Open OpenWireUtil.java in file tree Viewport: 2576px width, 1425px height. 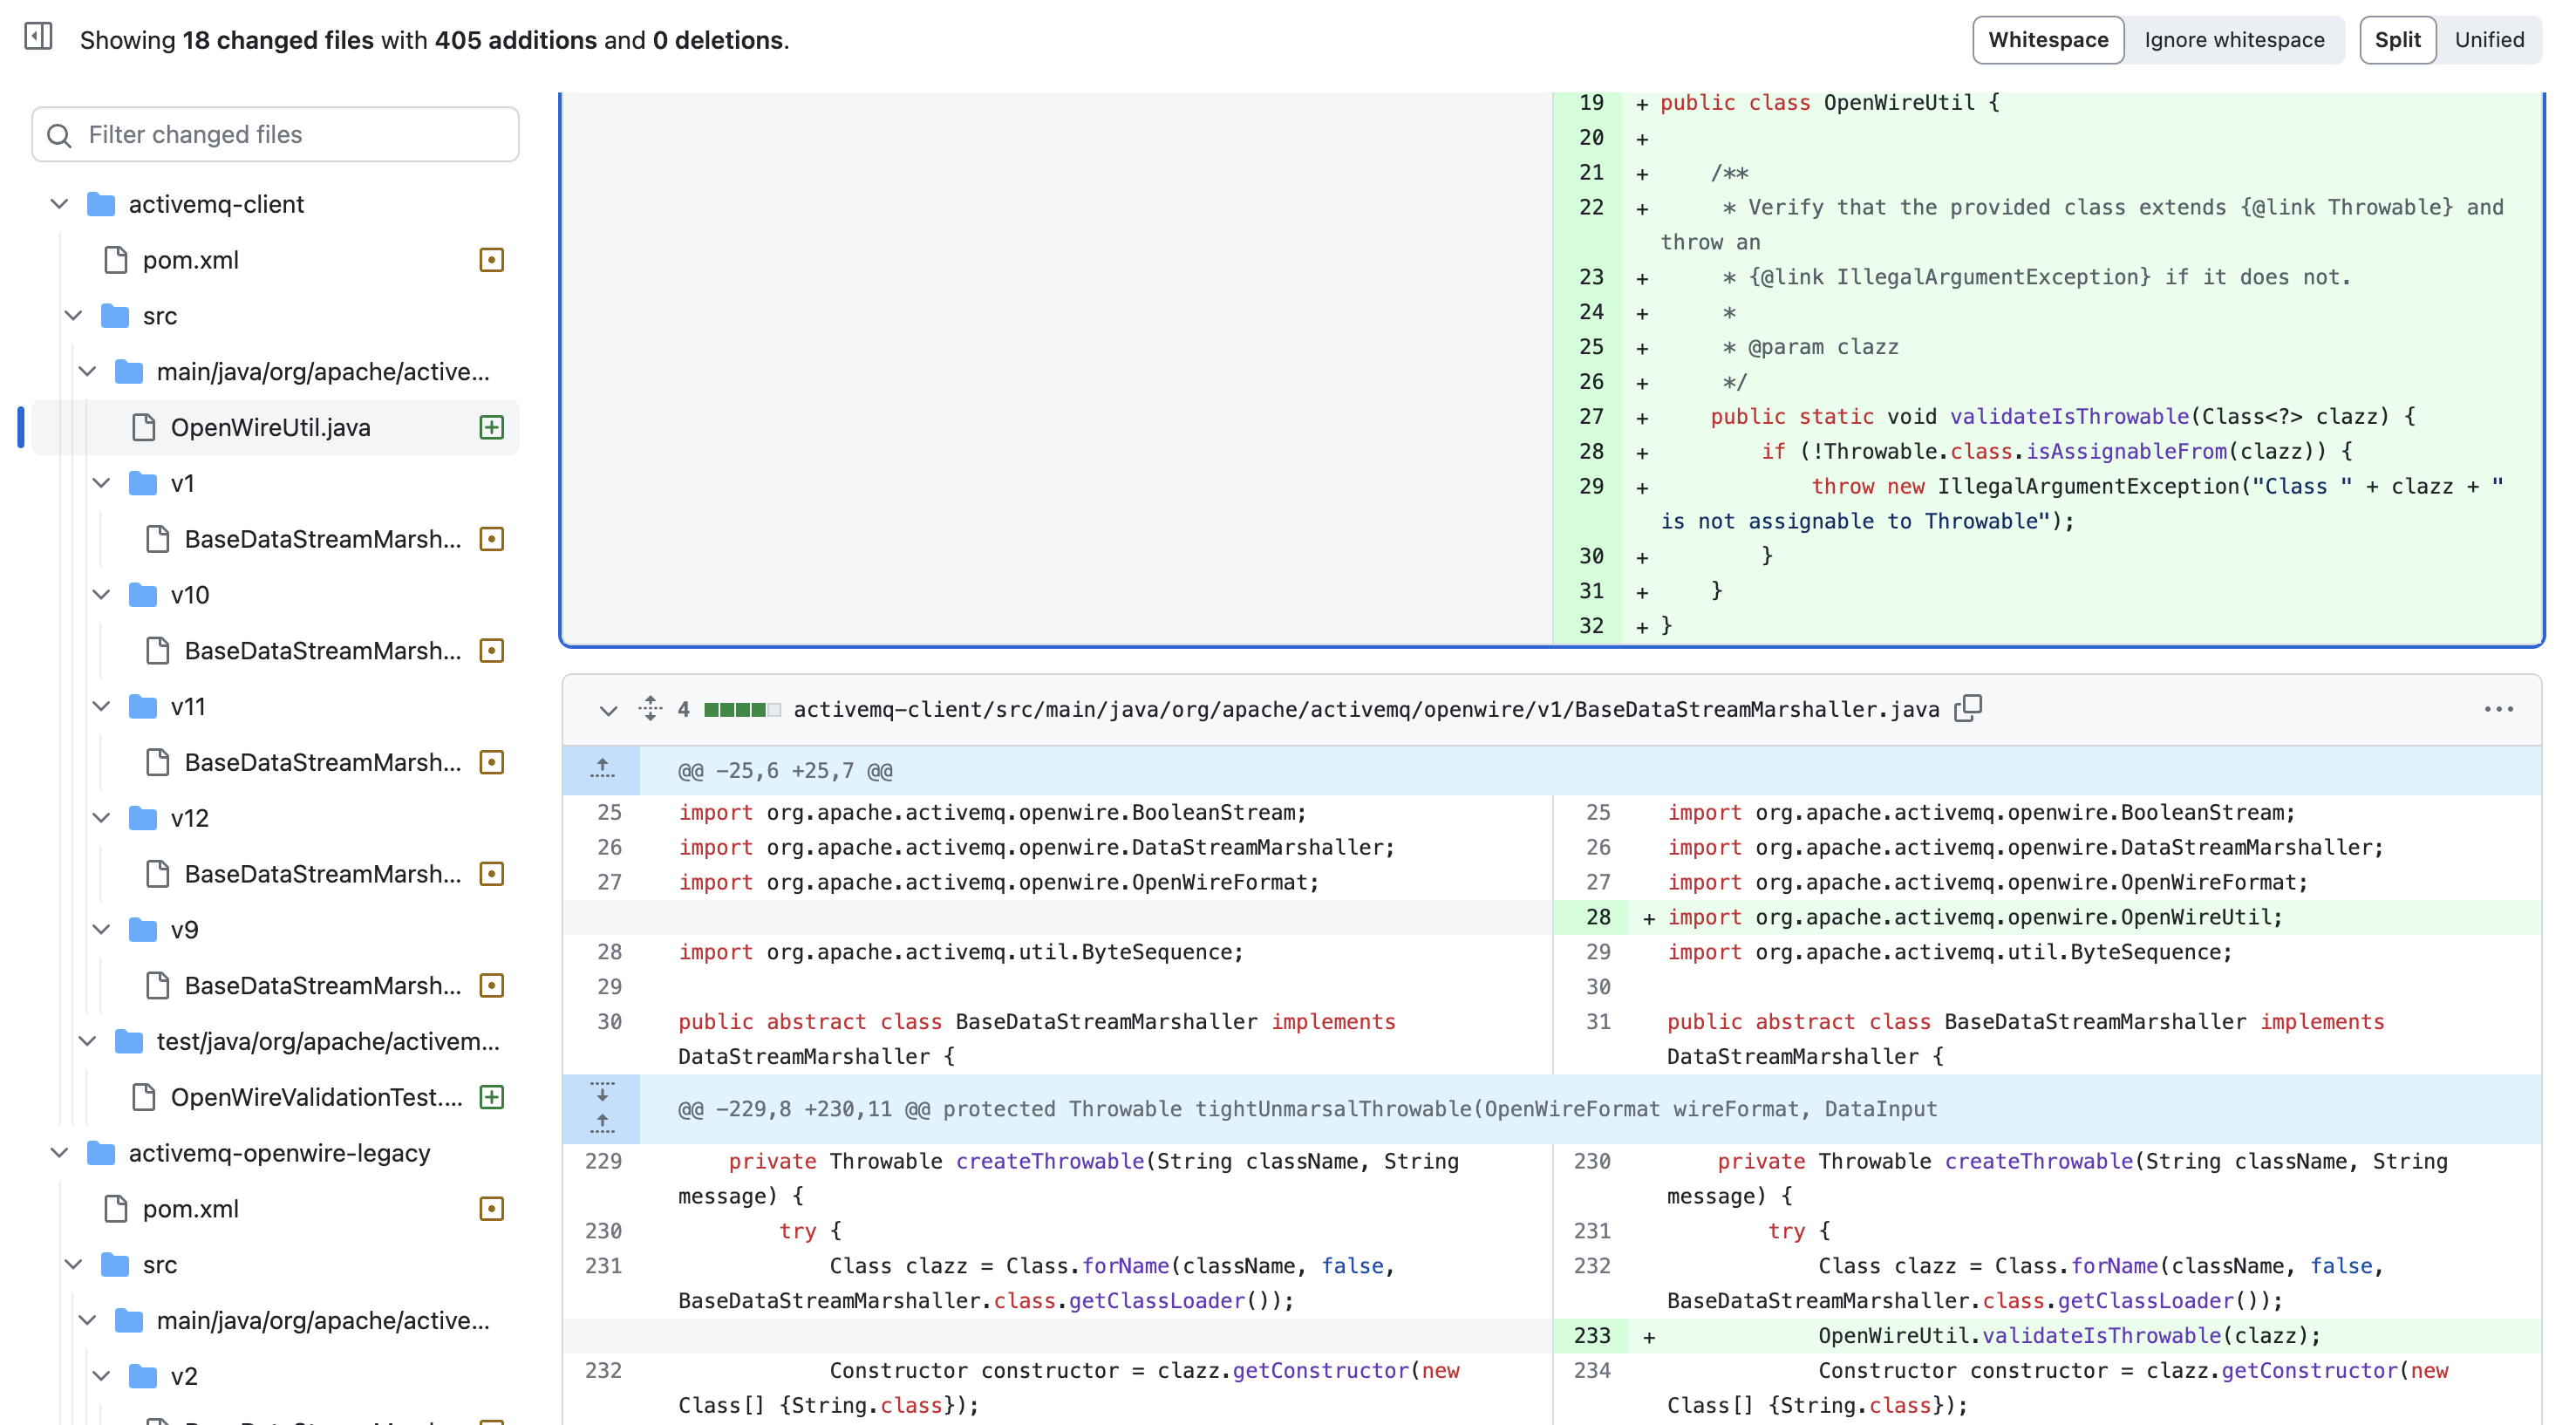click(x=270, y=426)
